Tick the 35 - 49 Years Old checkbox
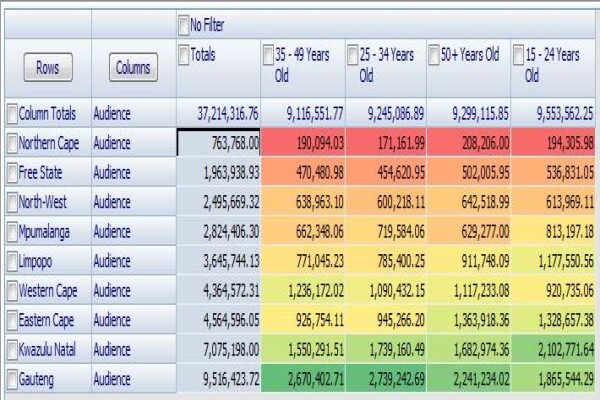This screenshot has width=600, height=400. point(268,54)
